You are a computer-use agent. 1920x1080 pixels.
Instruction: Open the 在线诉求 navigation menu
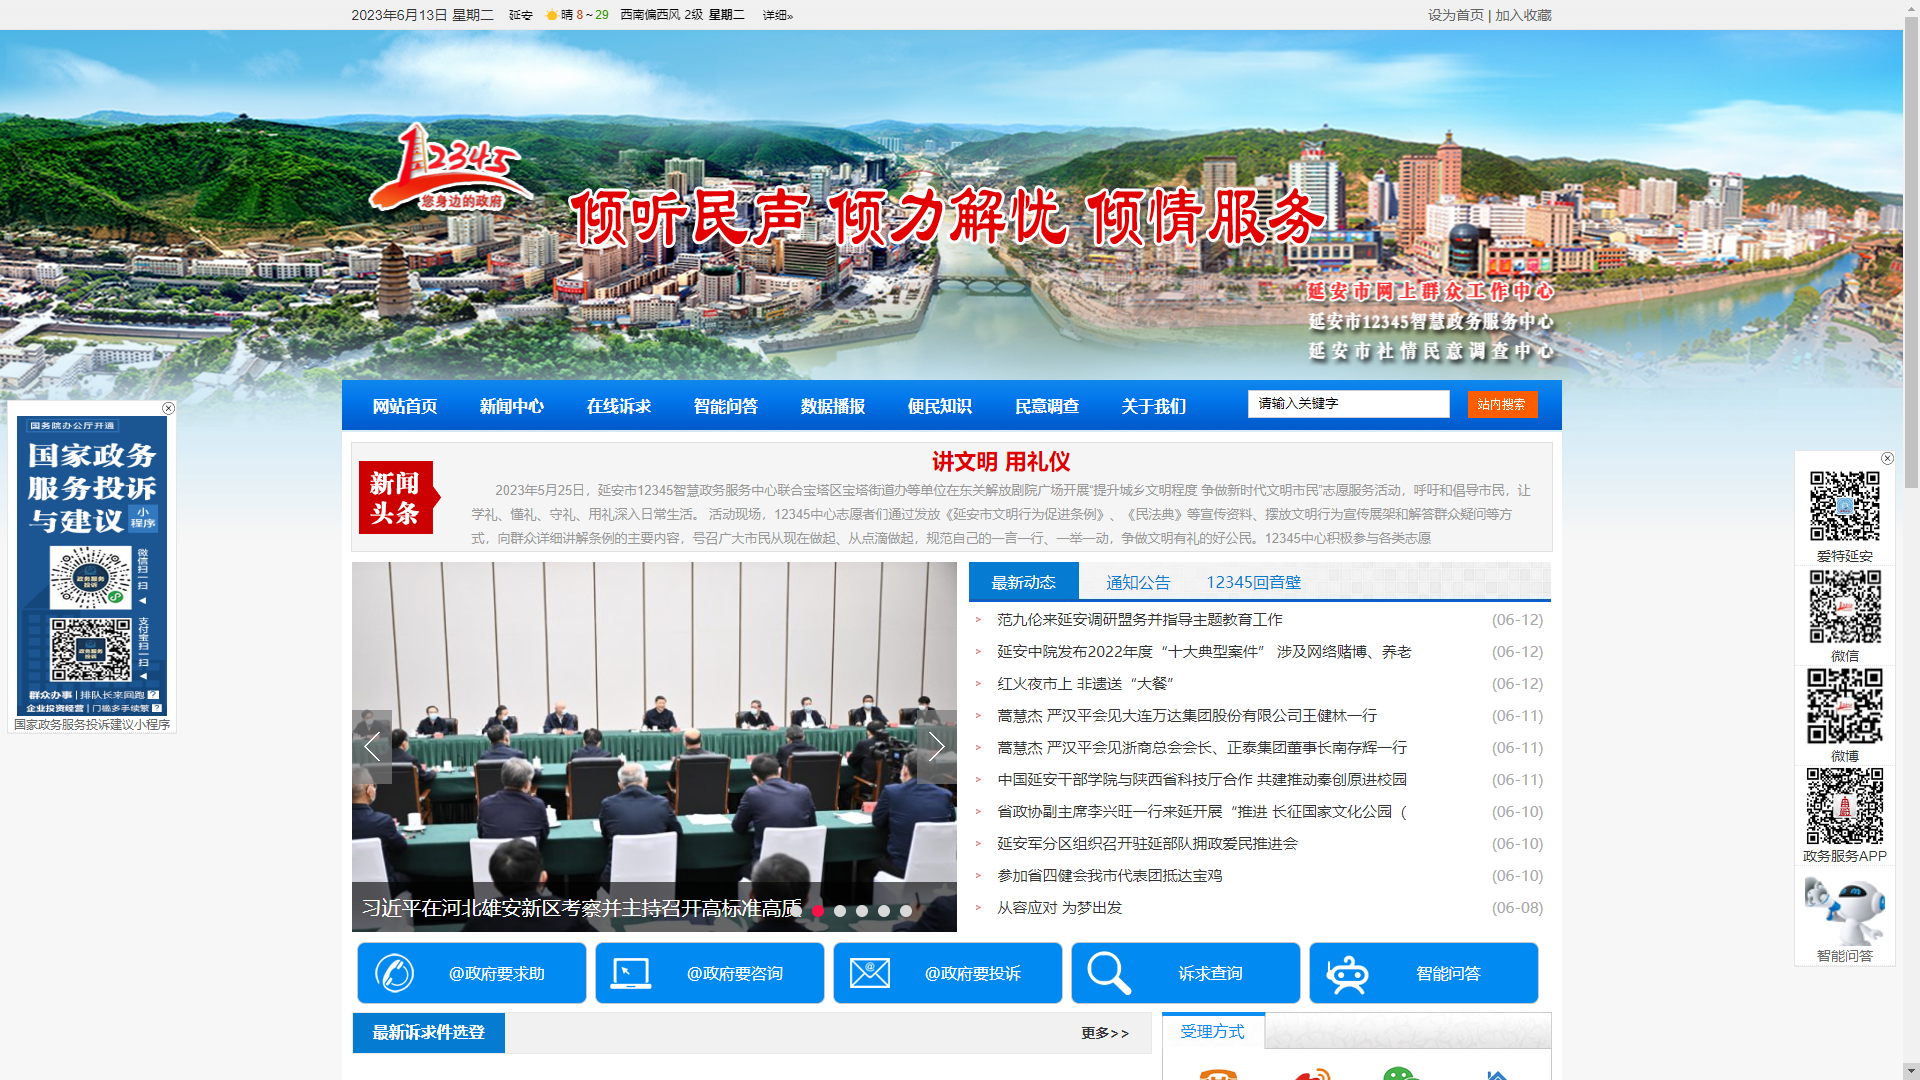618,406
